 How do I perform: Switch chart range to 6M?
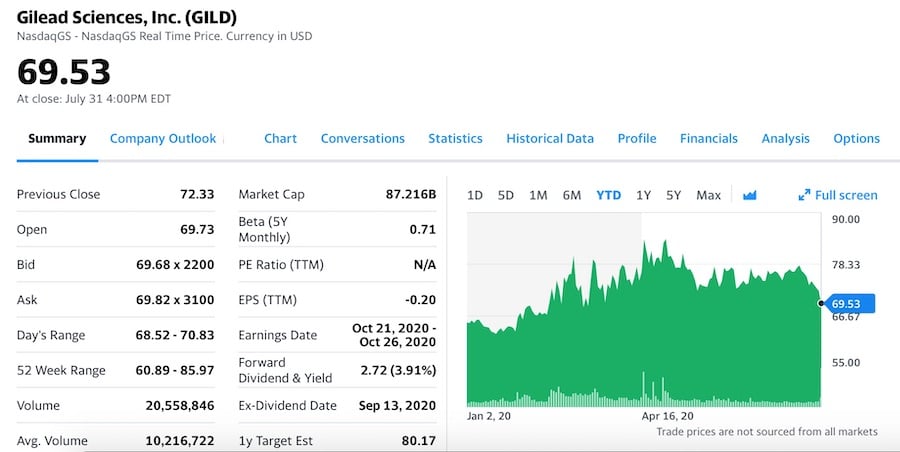[571, 195]
